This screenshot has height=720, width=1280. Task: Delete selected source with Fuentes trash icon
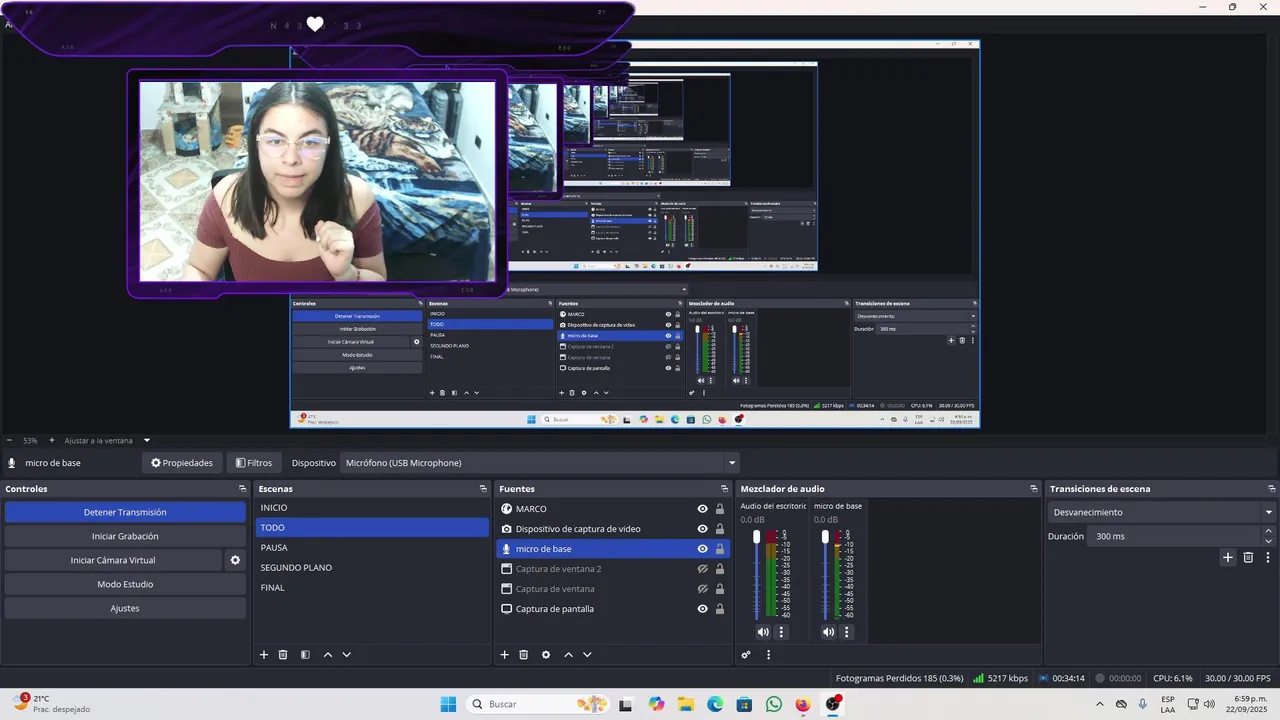(523, 655)
